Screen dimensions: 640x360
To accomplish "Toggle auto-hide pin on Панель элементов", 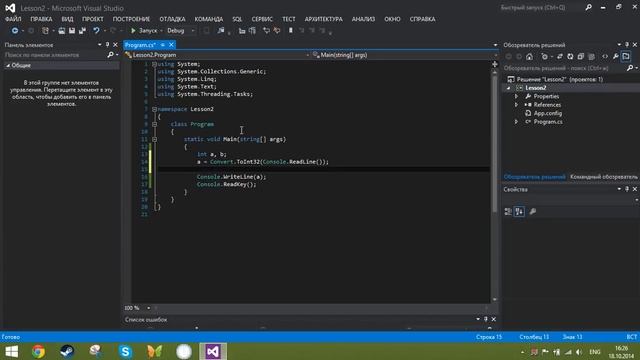I will [x=107, y=44].
